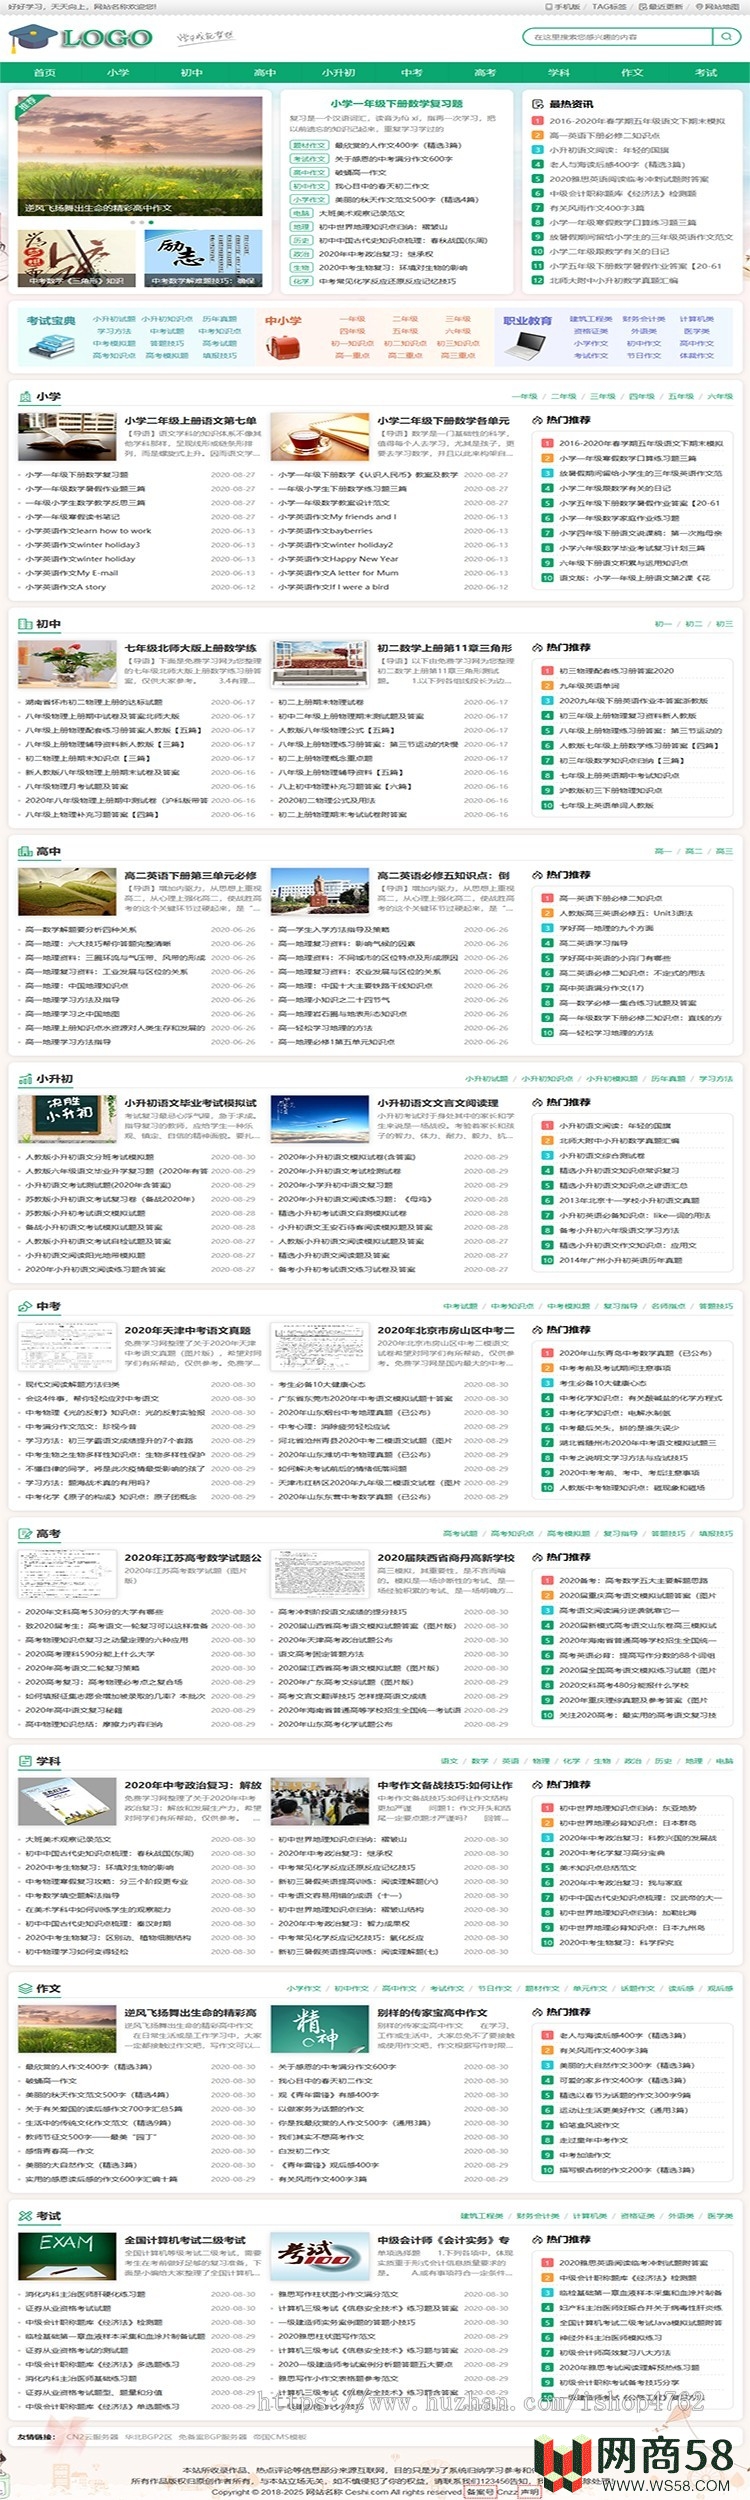Open the 小升初 nav item
The height and width of the screenshot is (2500, 750).
tap(339, 72)
